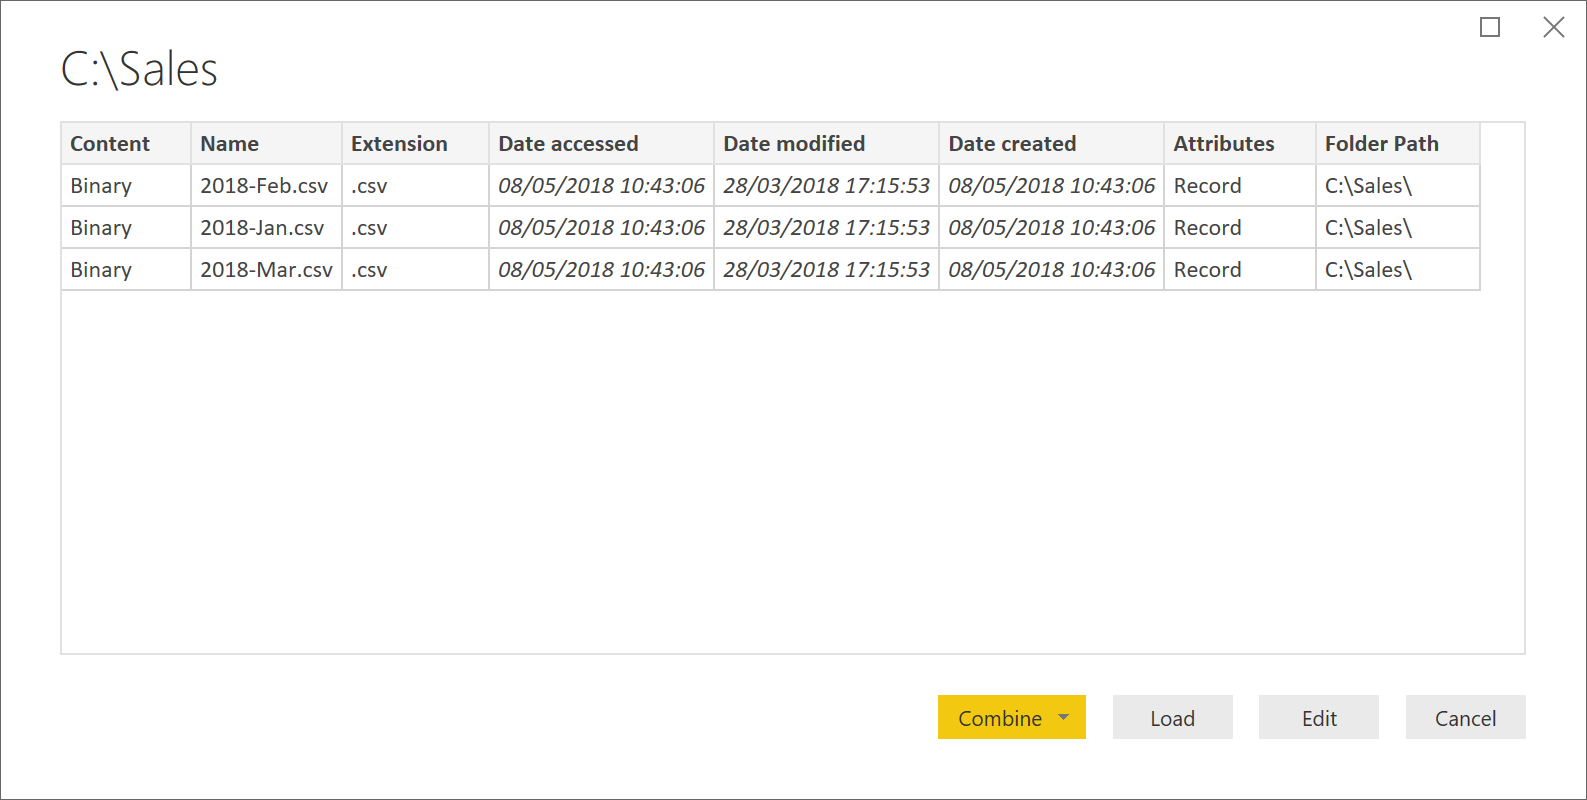Open the Combine button's dropdown arrow
The image size is (1587, 800).
pyautogui.click(x=1064, y=717)
